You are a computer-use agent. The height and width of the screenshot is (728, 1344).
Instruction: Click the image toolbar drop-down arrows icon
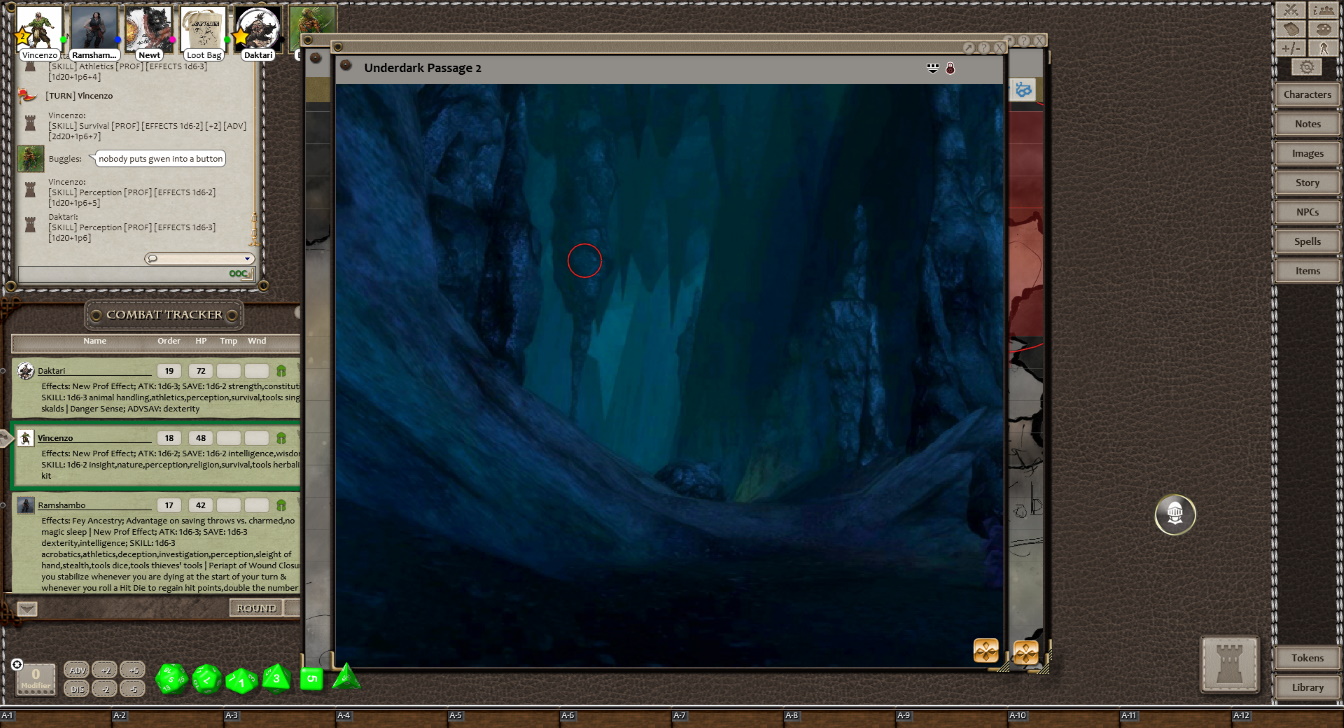point(933,68)
